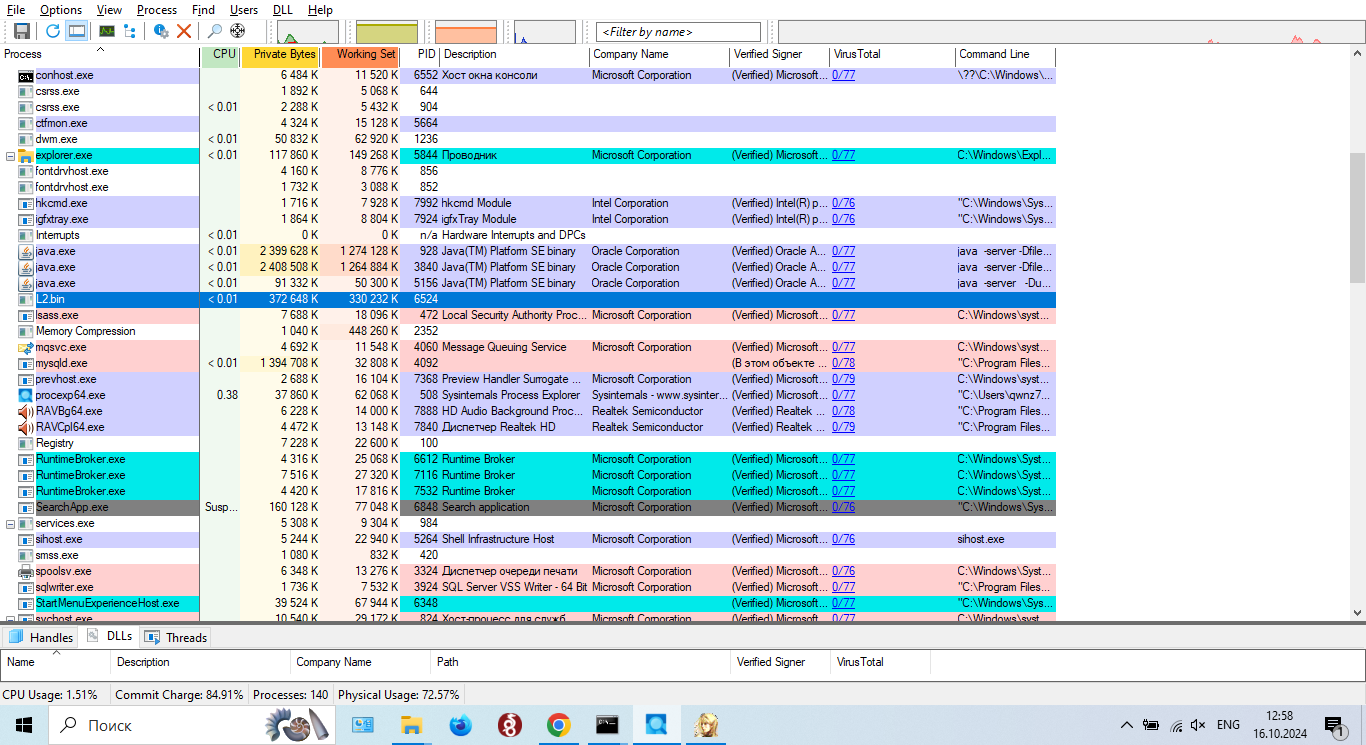Click the Find handle magnifier icon
The image size is (1366, 745).
coord(214,31)
